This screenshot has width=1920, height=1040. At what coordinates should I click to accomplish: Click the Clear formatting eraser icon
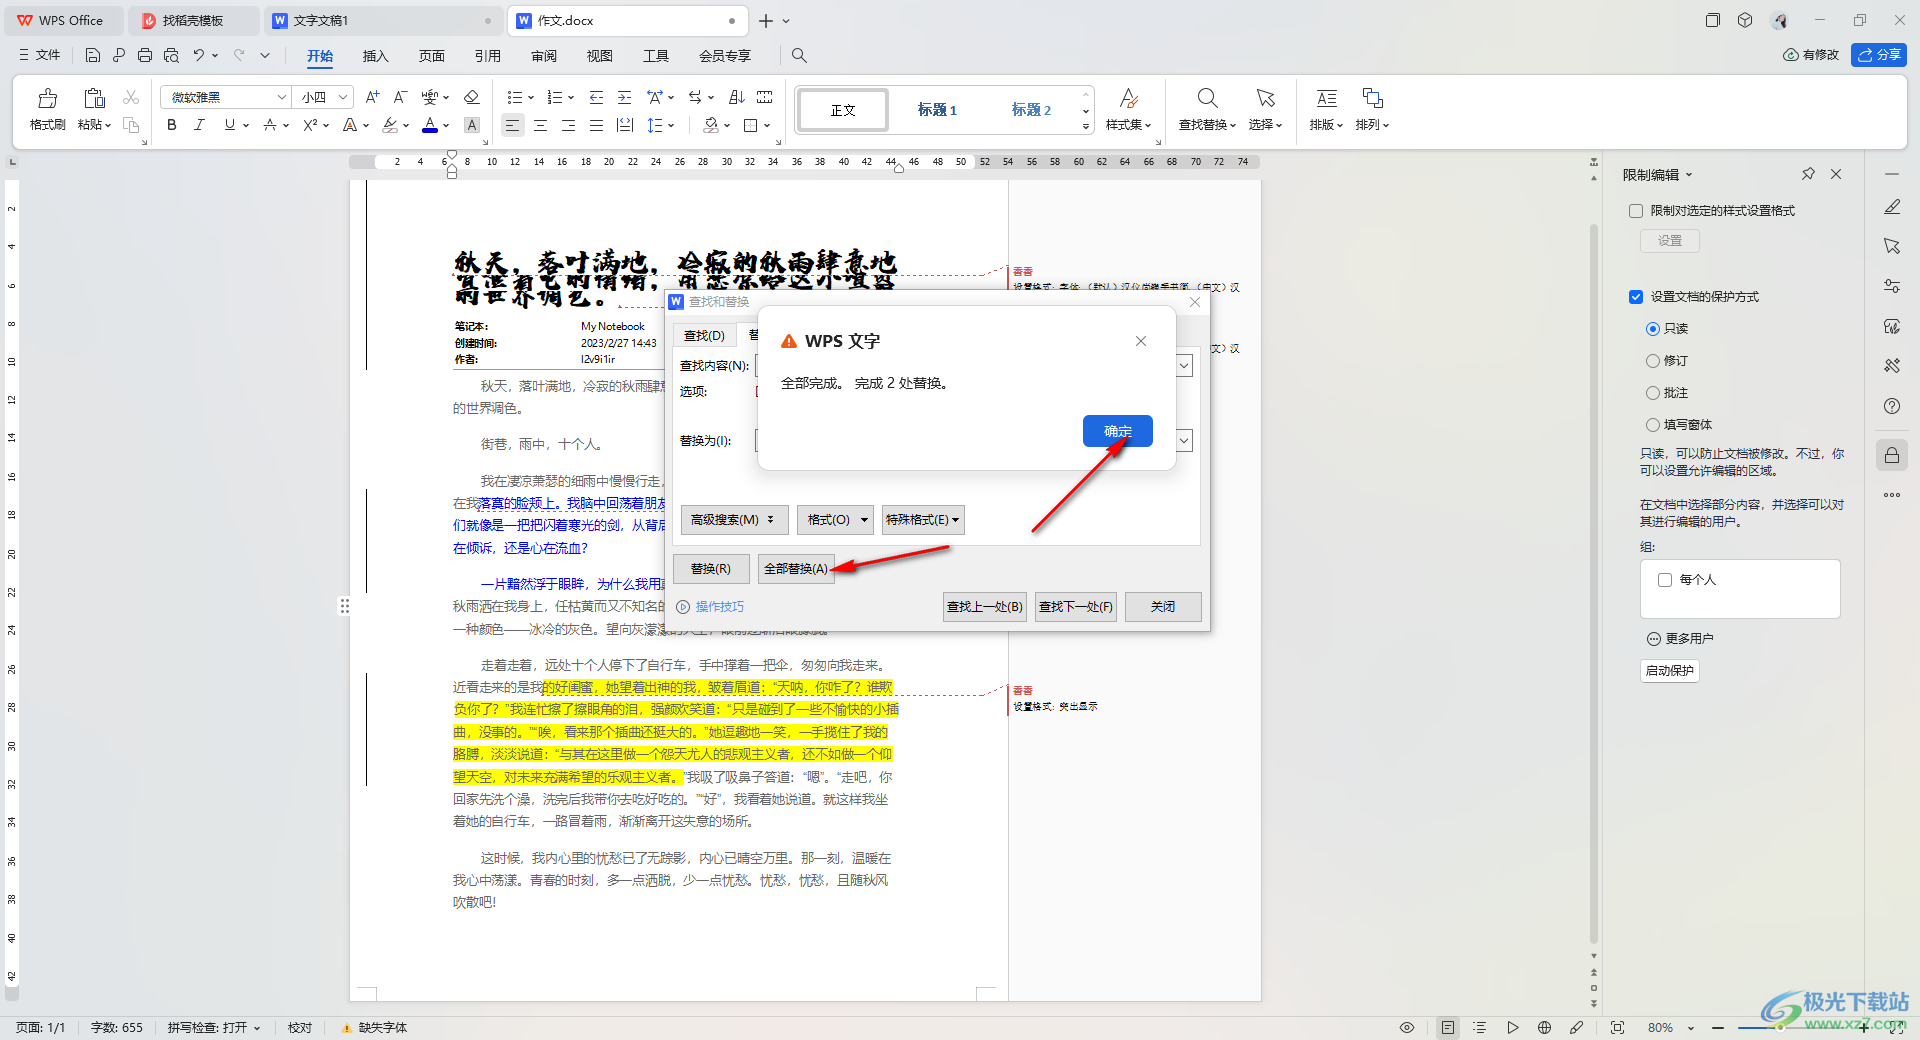(472, 97)
